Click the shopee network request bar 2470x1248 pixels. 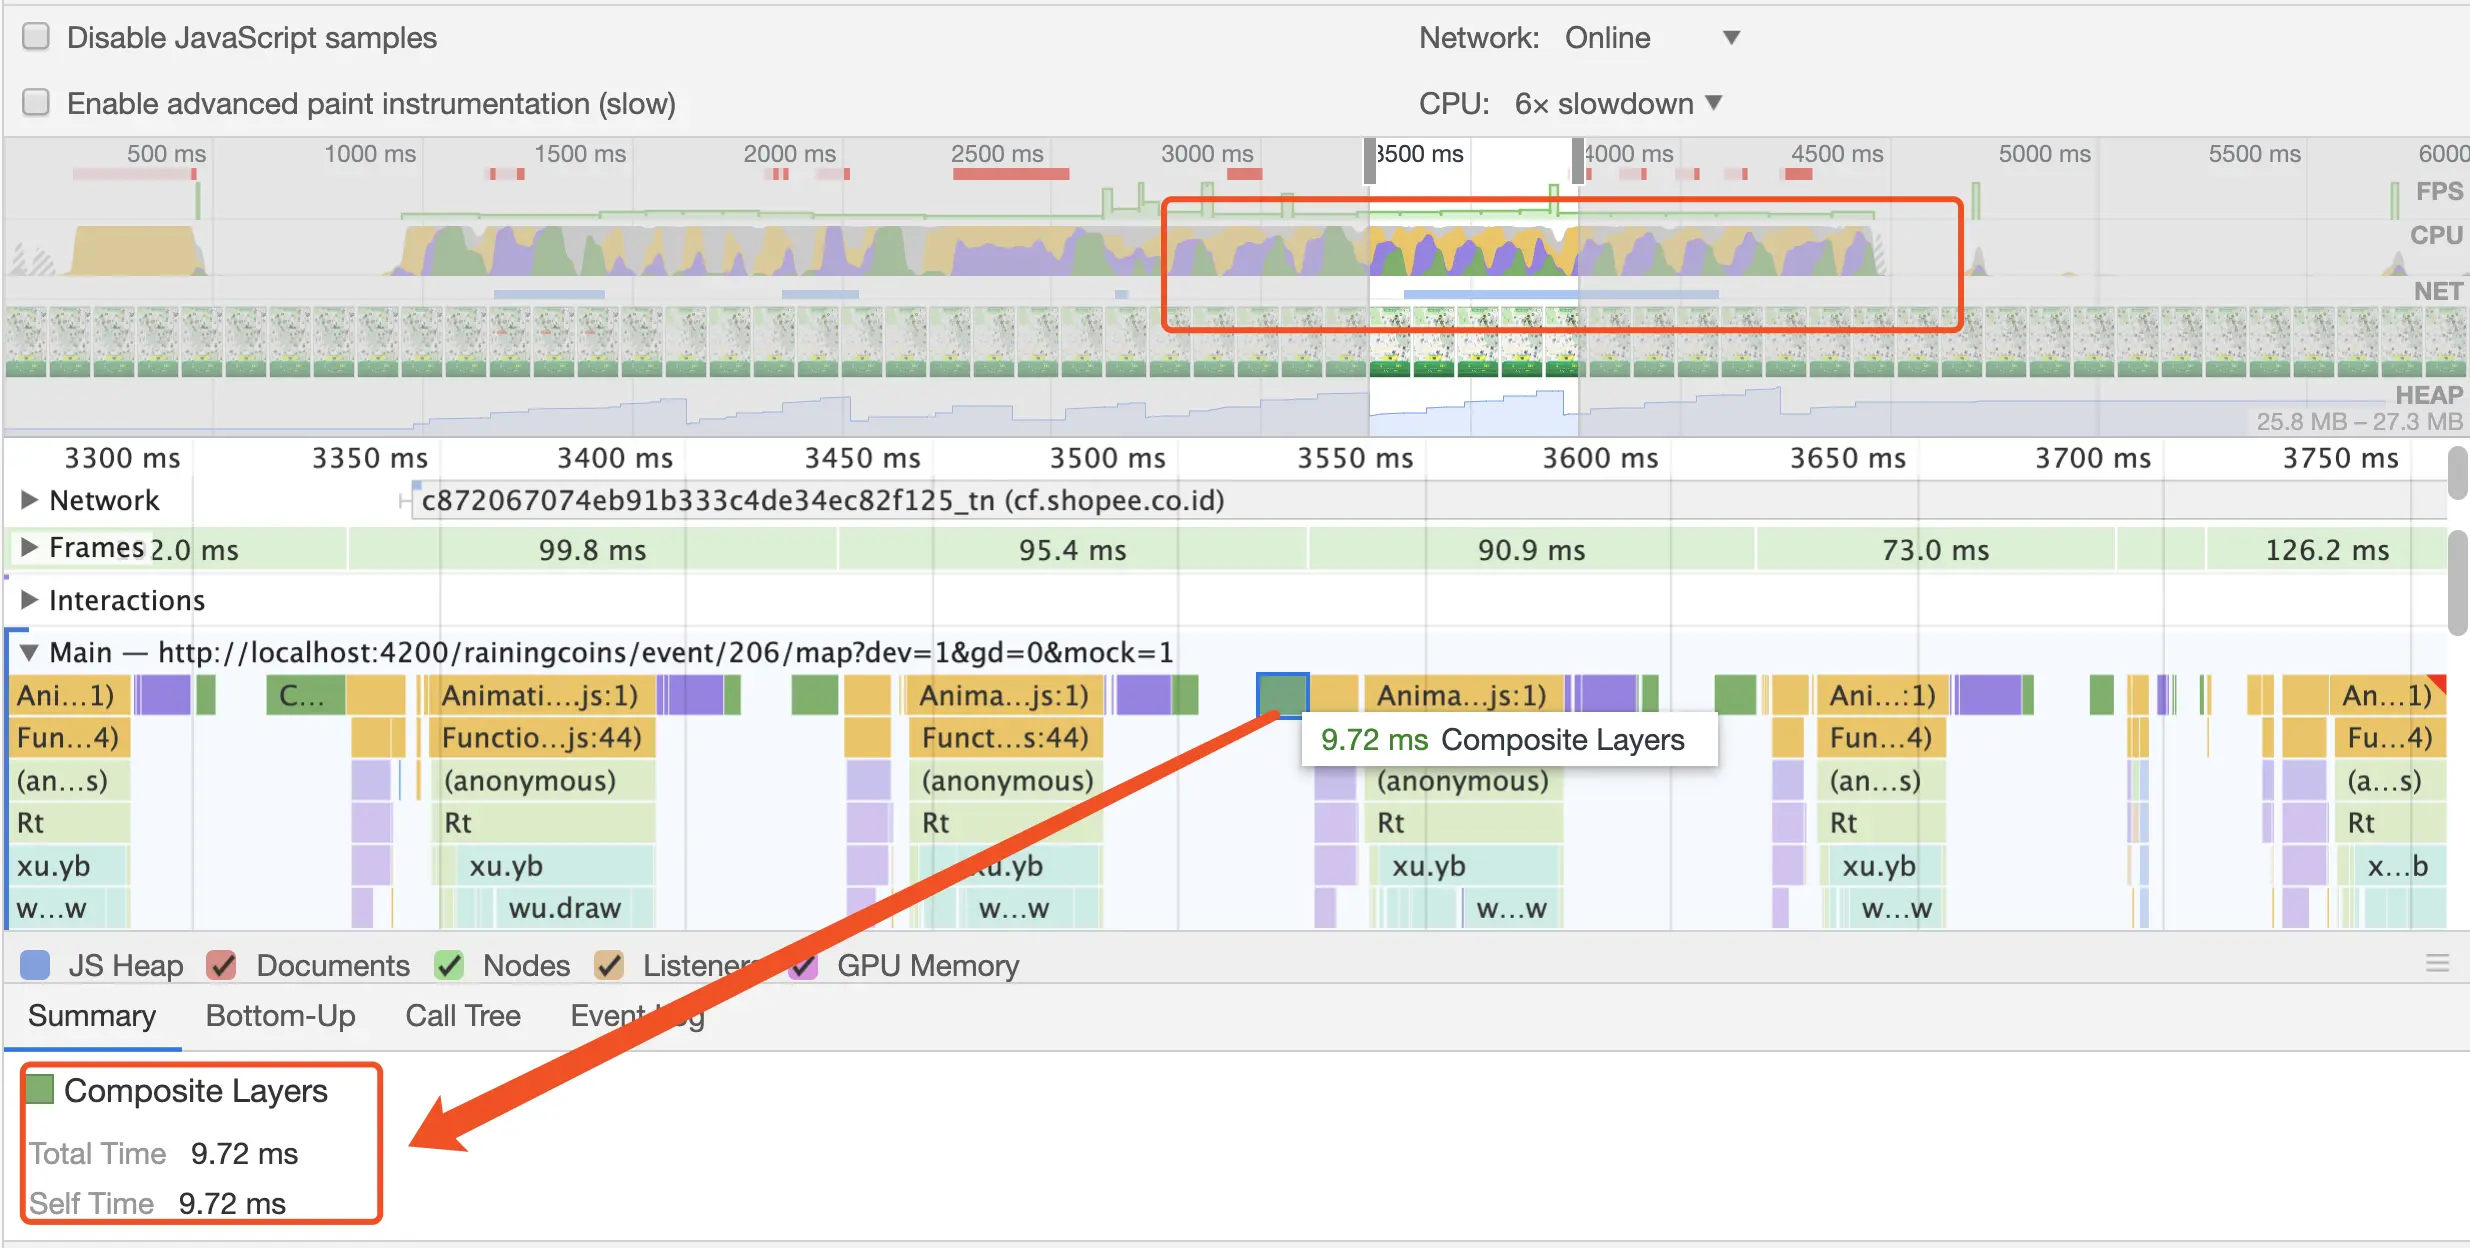(x=822, y=500)
